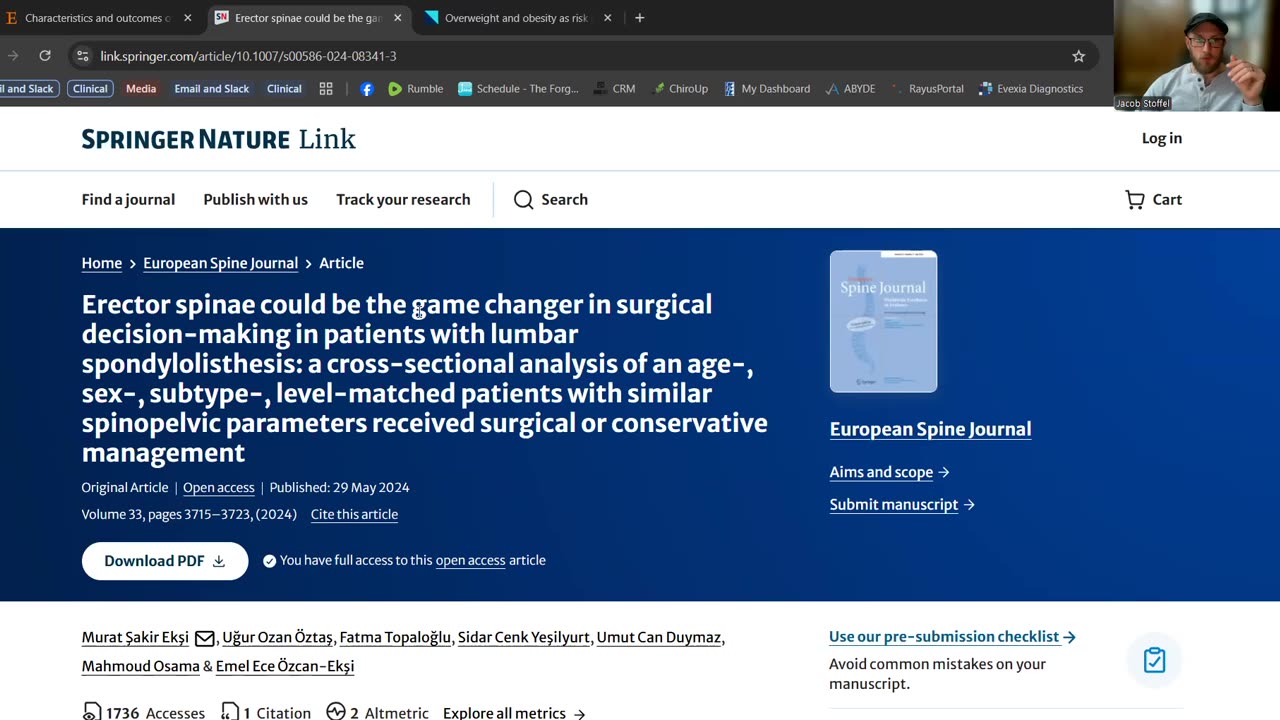The width and height of the screenshot is (1280, 720).
Task: Click '1736 Accesses' metric text
Action: (x=143, y=712)
